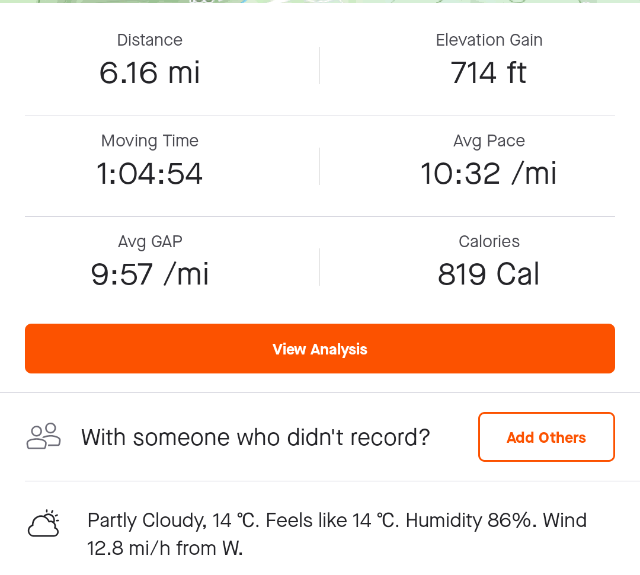Select the Moving Time label
The width and height of the screenshot is (640, 575).
pyautogui.click(x=150, y=141)
